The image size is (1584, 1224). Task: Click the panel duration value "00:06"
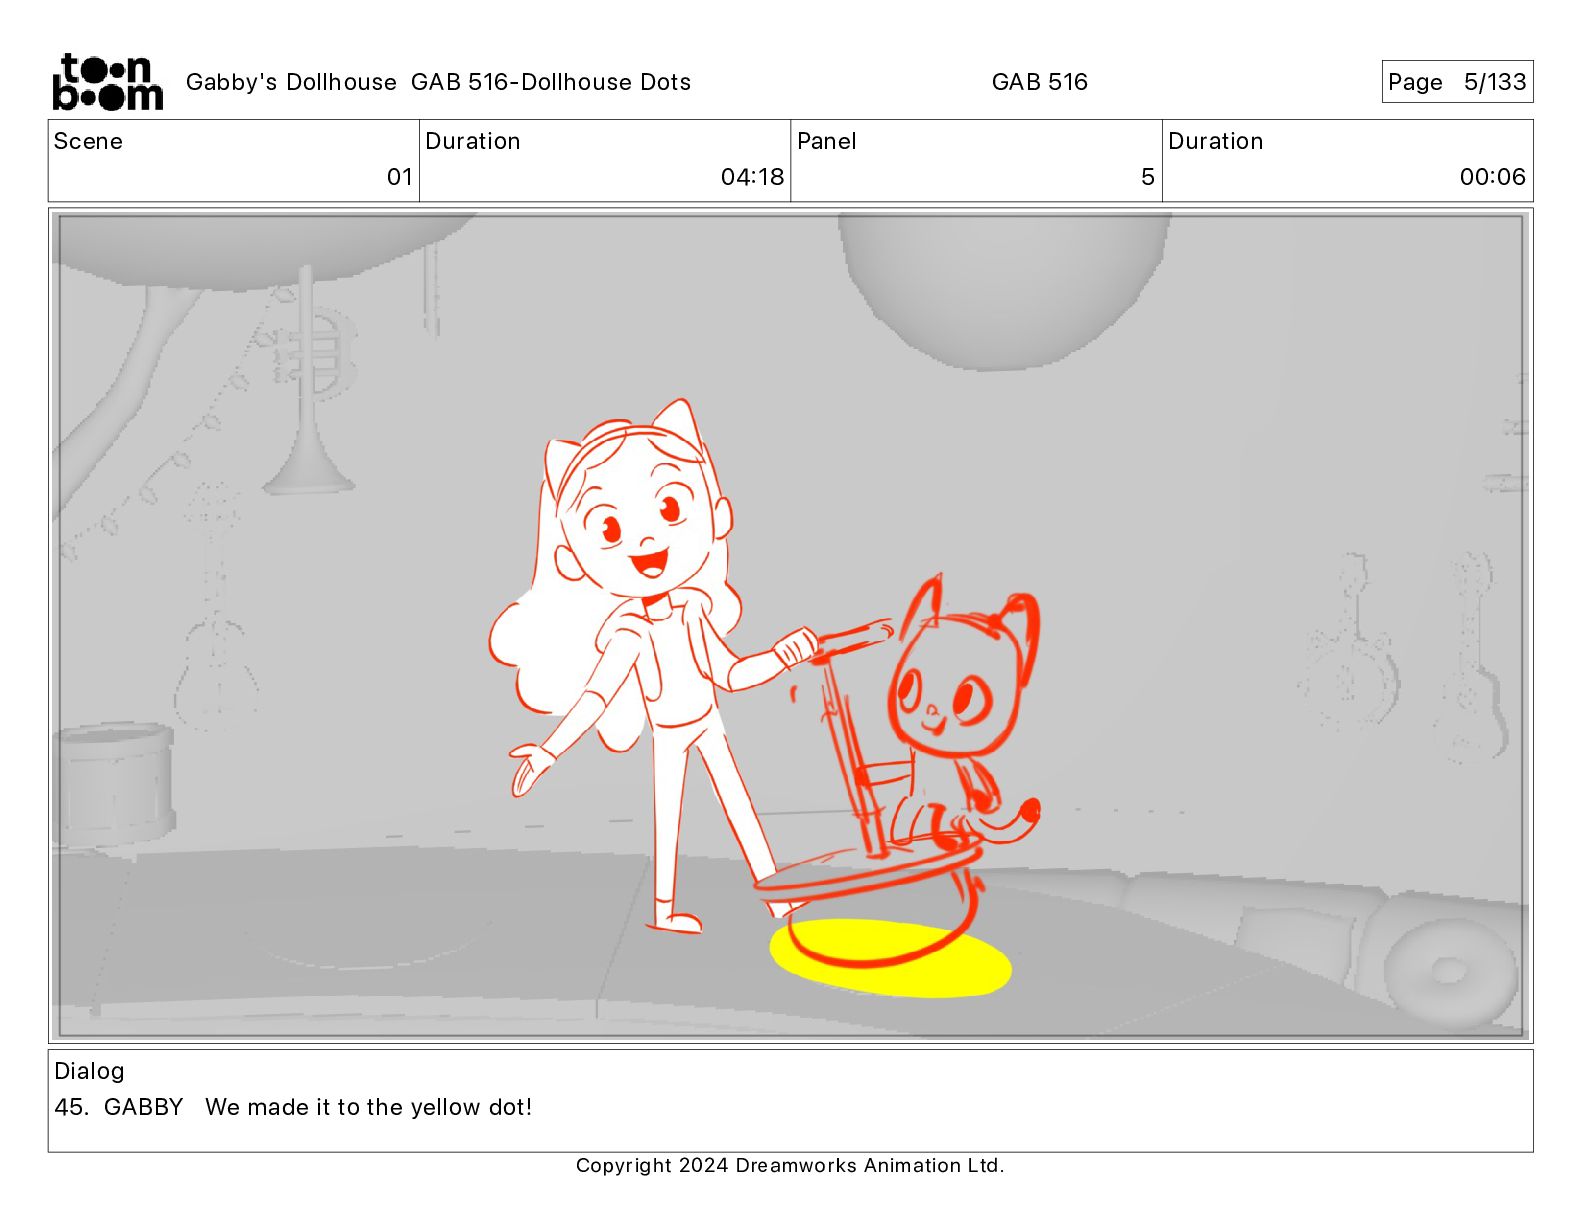tap(1492, 177)
